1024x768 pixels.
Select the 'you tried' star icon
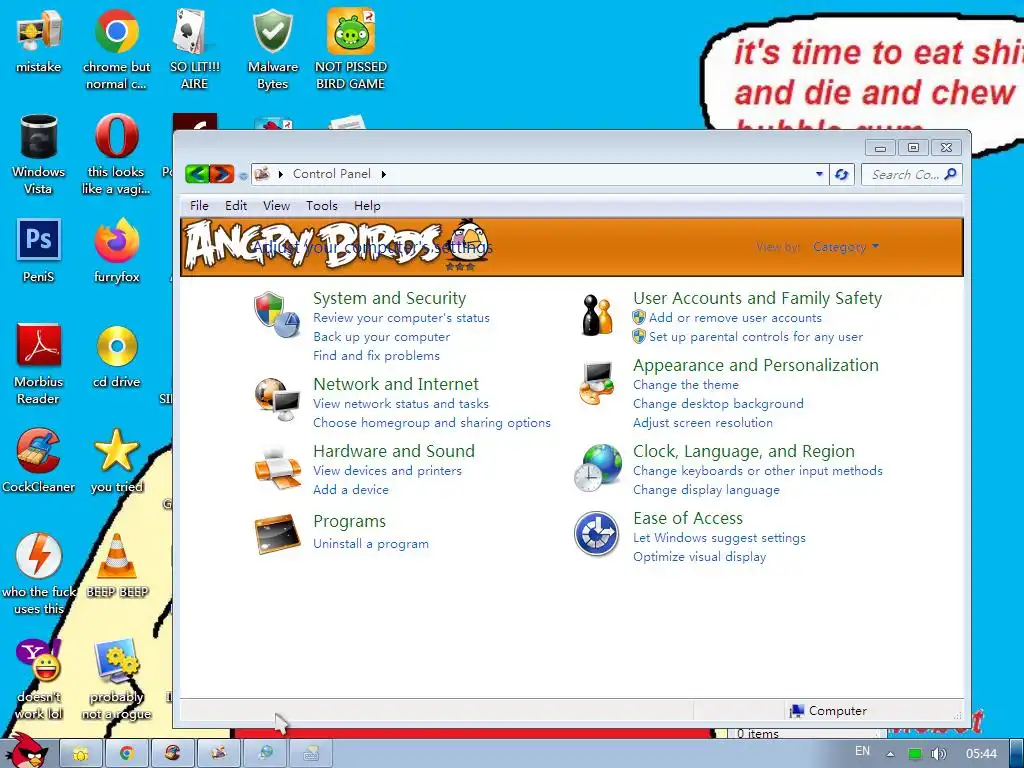116,451
